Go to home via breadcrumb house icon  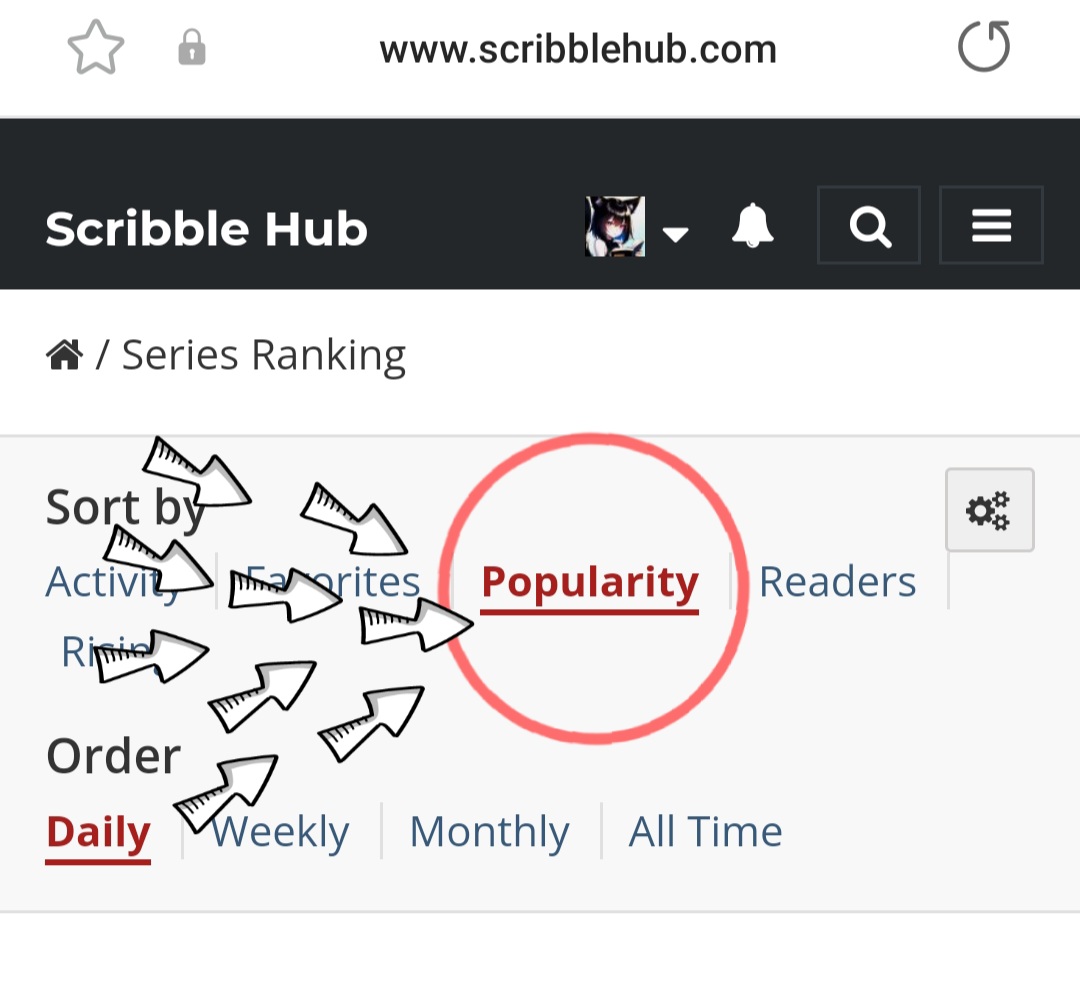point(64,355)
